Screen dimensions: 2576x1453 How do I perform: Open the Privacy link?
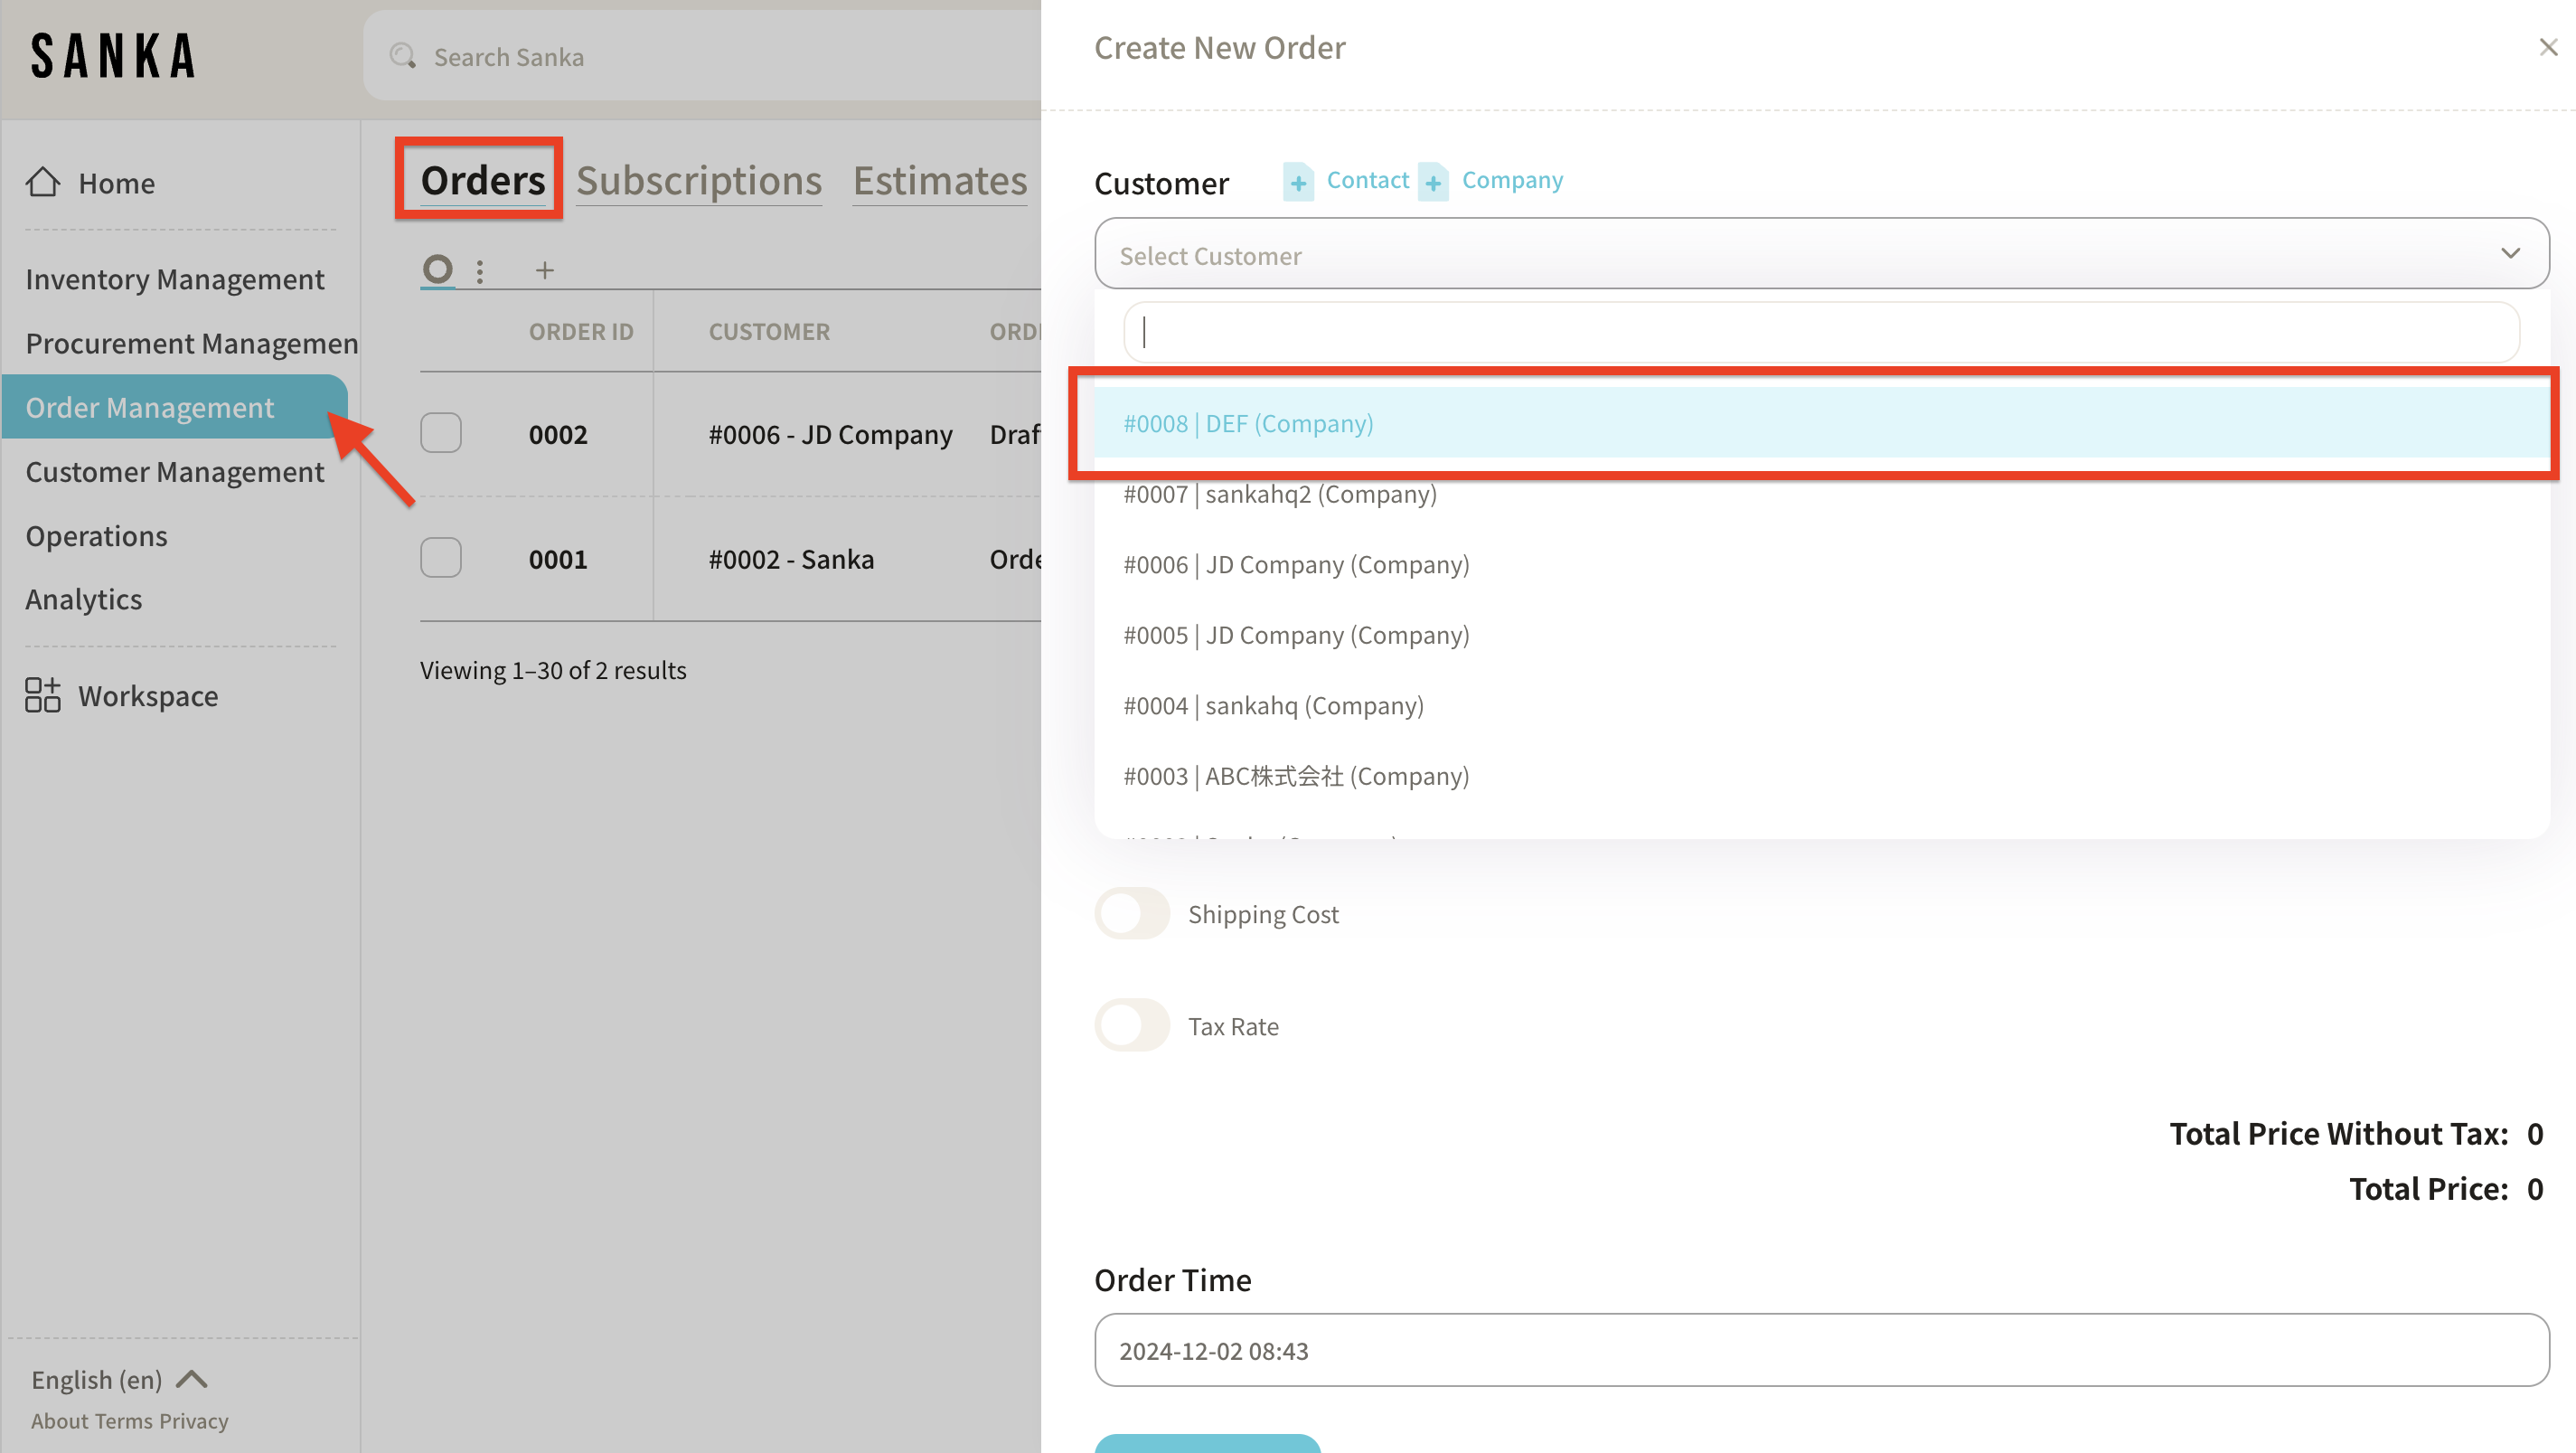[193, 1421]
